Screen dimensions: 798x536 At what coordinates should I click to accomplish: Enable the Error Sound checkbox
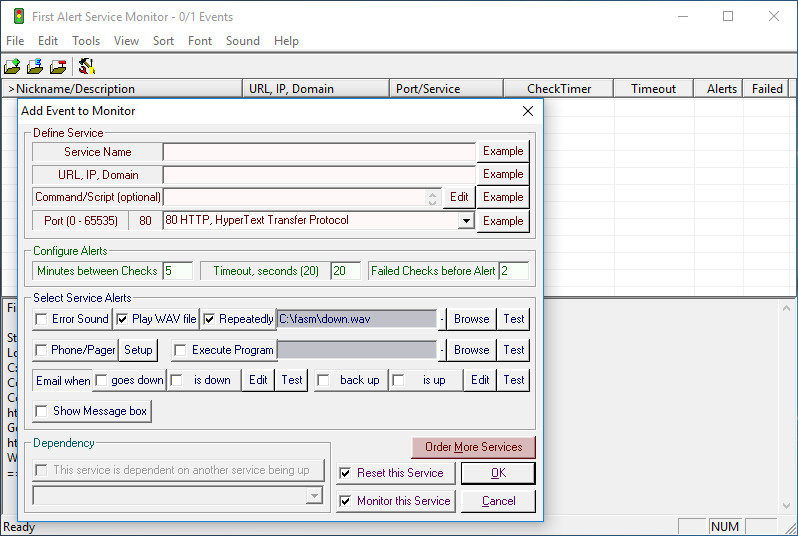tap(41, 319)
